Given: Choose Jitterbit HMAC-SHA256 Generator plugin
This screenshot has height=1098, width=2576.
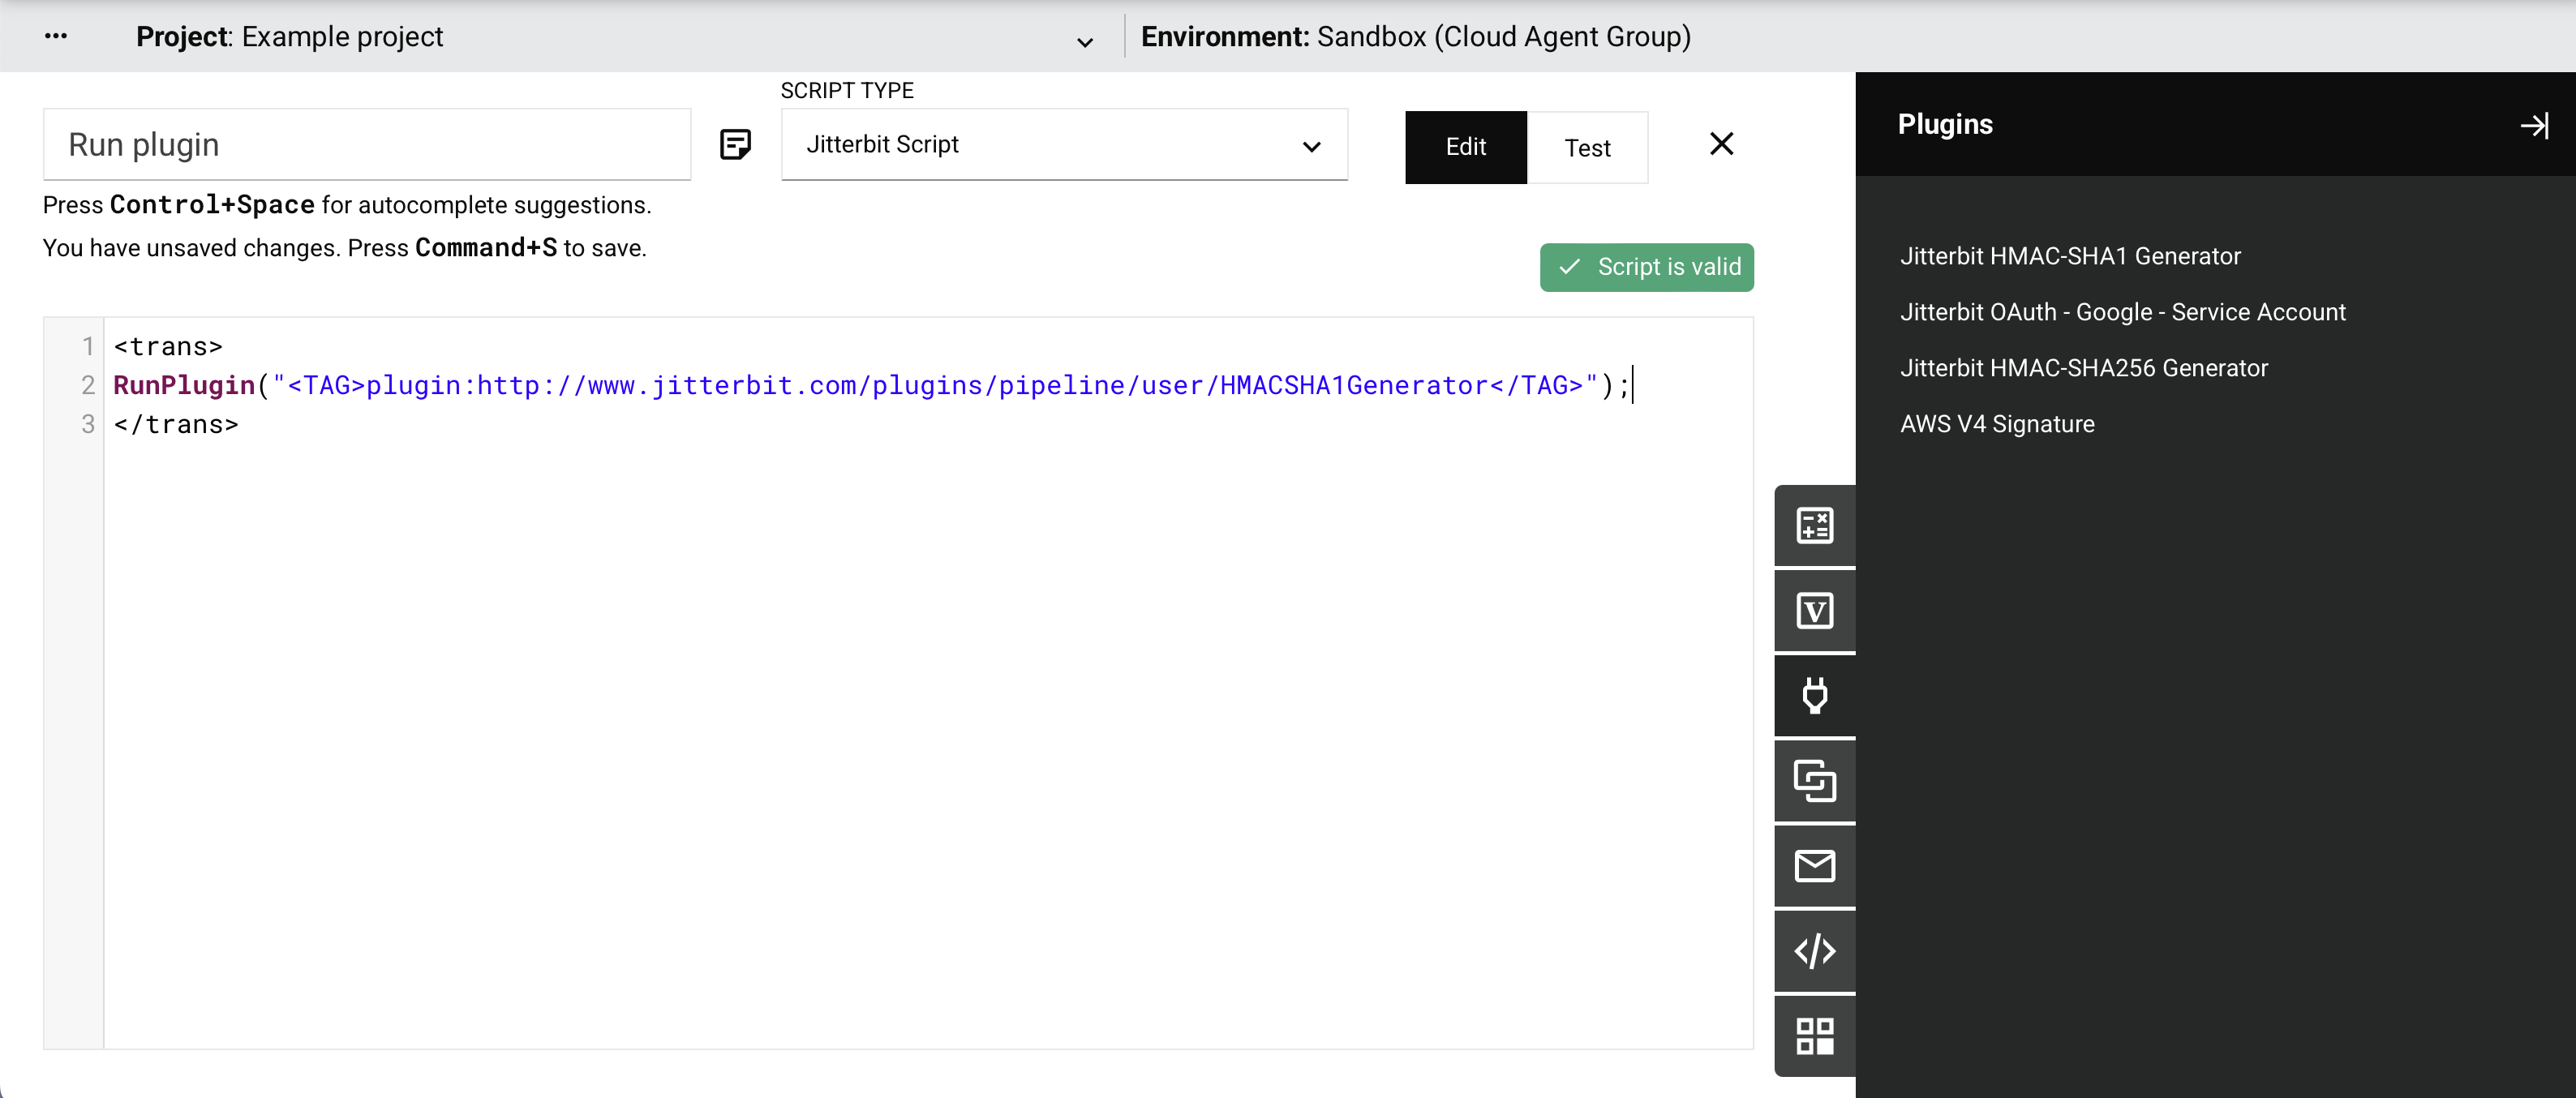Looking at the screenshot, I should (x=2083, y=368).
